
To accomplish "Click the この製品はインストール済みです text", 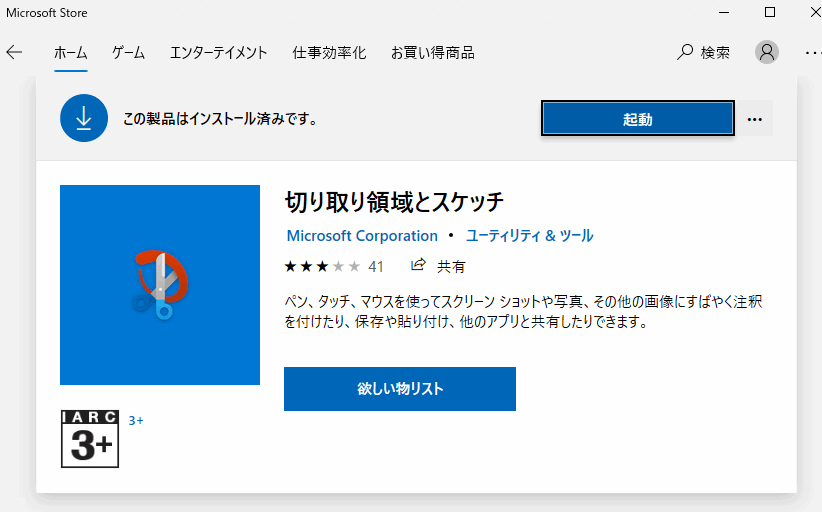I will [x=220, y=119].
